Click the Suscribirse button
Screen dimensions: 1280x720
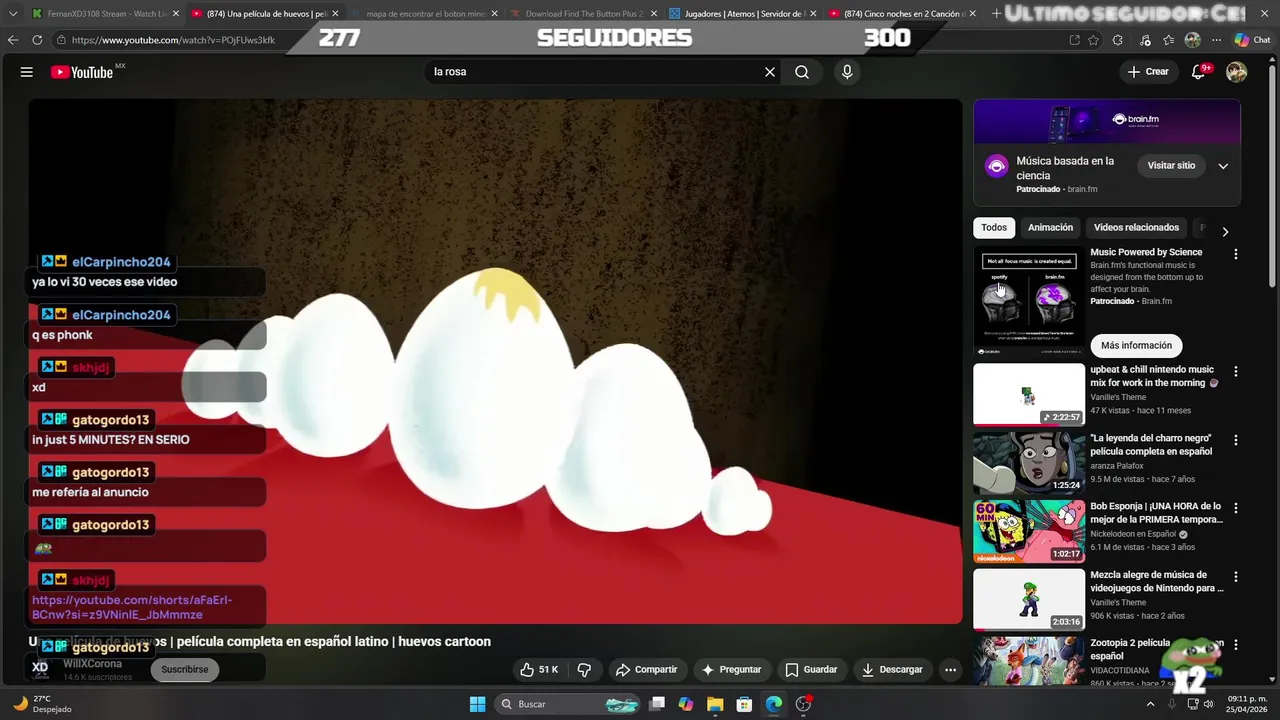tap(185, 669)
